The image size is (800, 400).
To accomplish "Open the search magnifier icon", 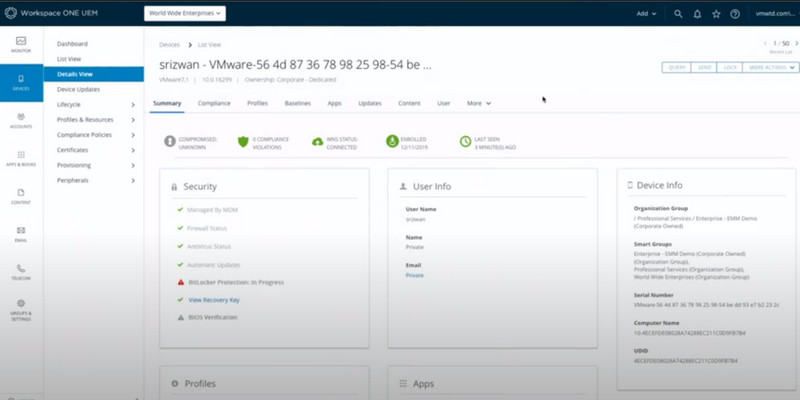I will 678,14.
